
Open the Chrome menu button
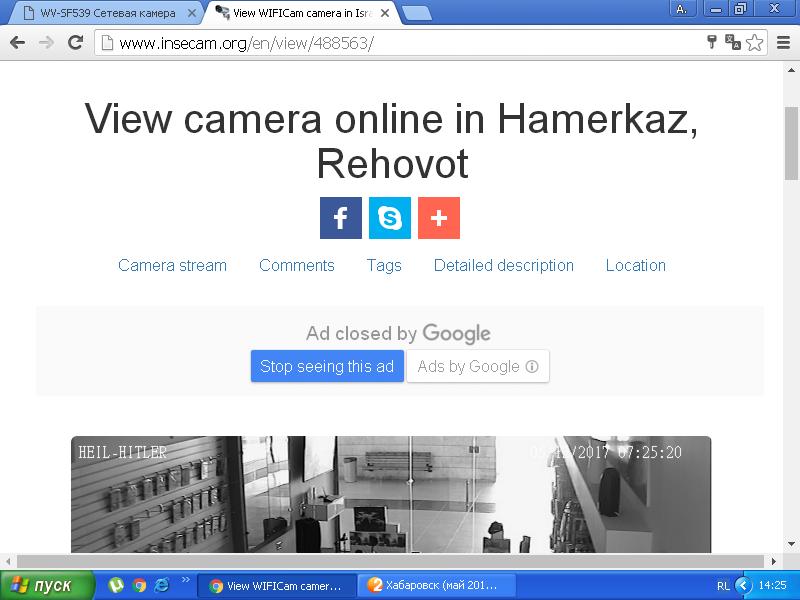[781, 43]
